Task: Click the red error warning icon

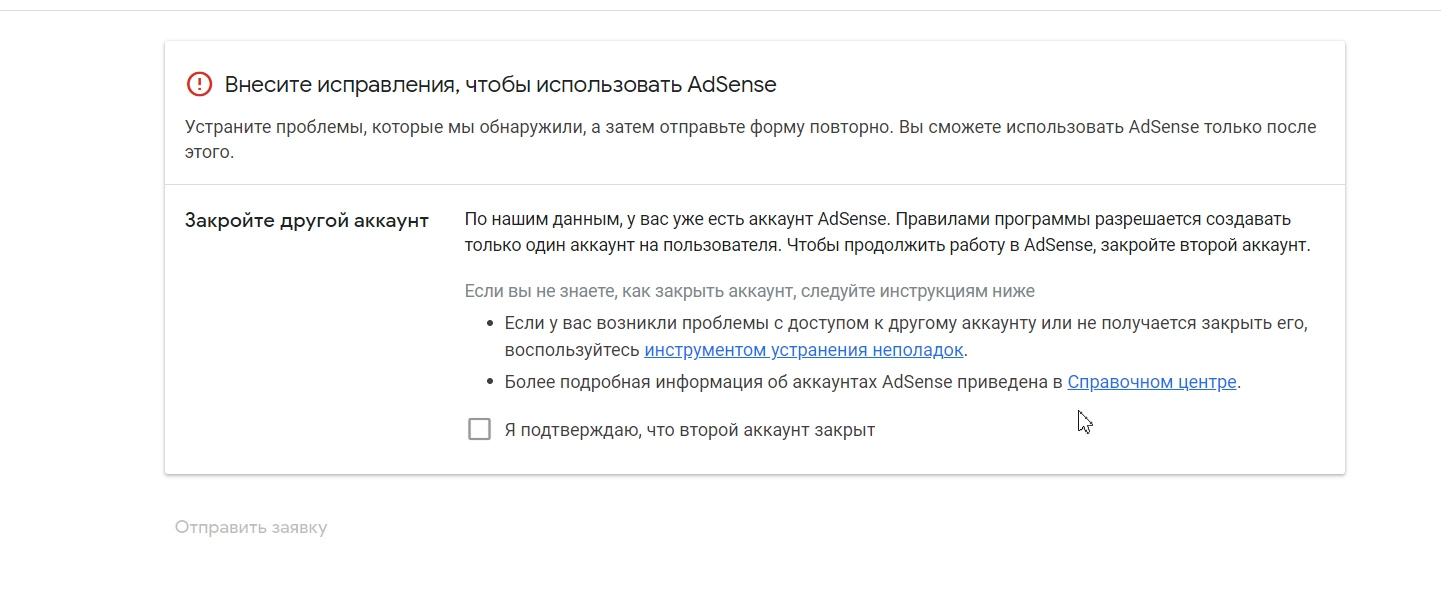Action: [x=200, y=84]
